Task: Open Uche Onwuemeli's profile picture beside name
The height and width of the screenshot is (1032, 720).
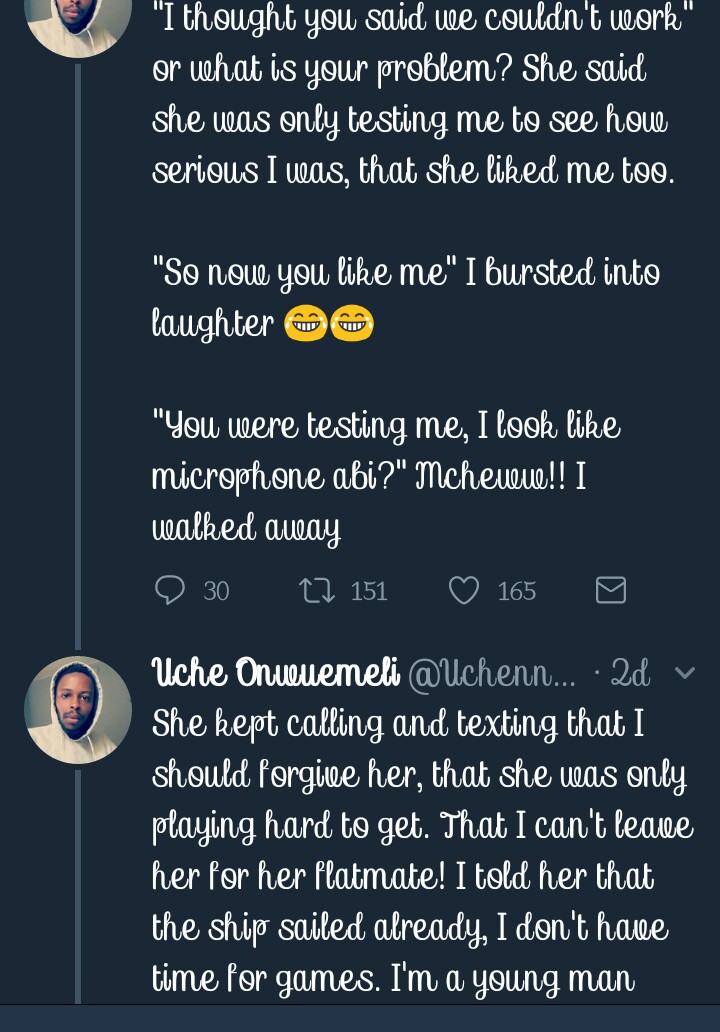Action: coord(78,709)
